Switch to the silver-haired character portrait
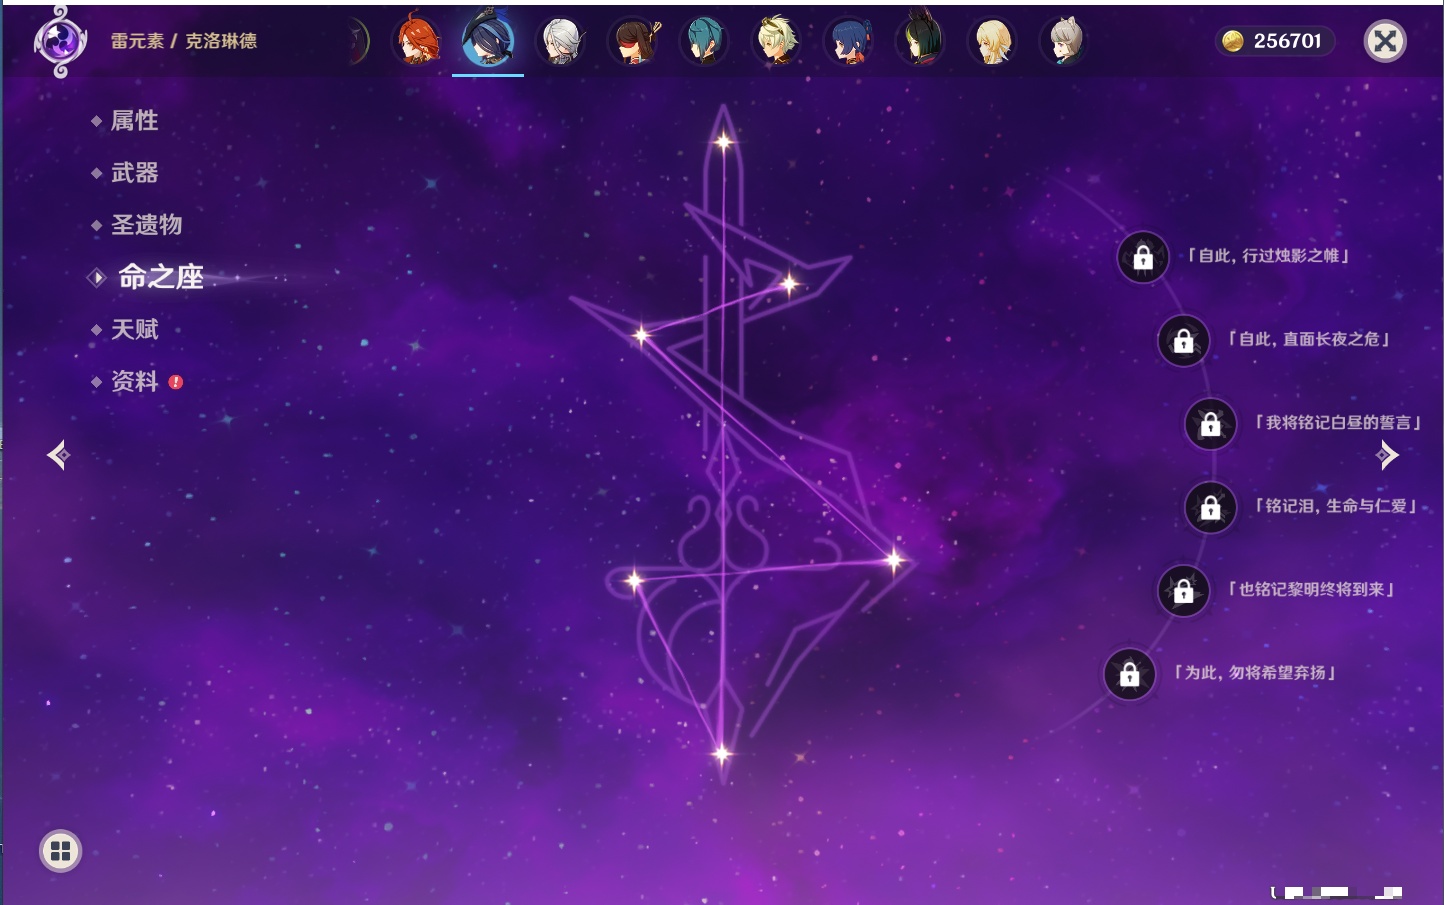 click(x=560, y=41)
